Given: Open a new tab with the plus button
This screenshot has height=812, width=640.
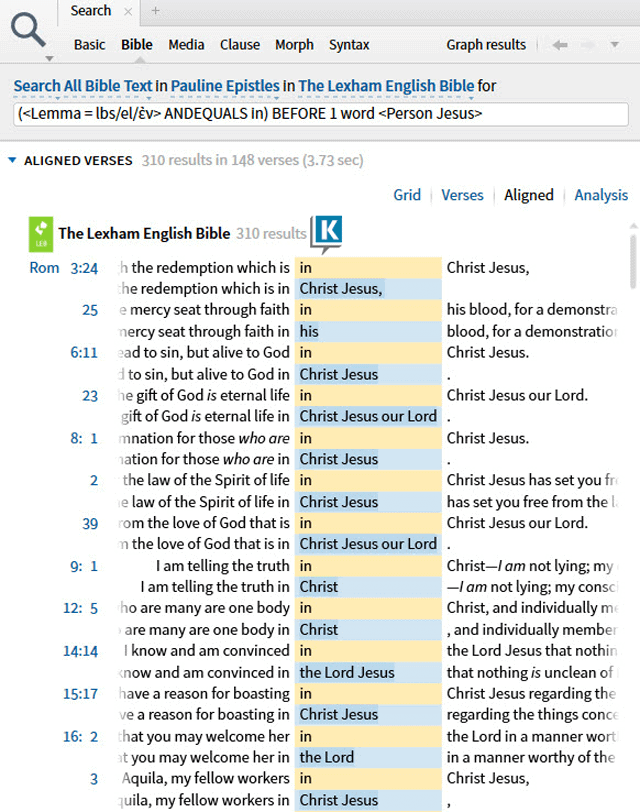Looking at the screenshot, I should (155, 11).
